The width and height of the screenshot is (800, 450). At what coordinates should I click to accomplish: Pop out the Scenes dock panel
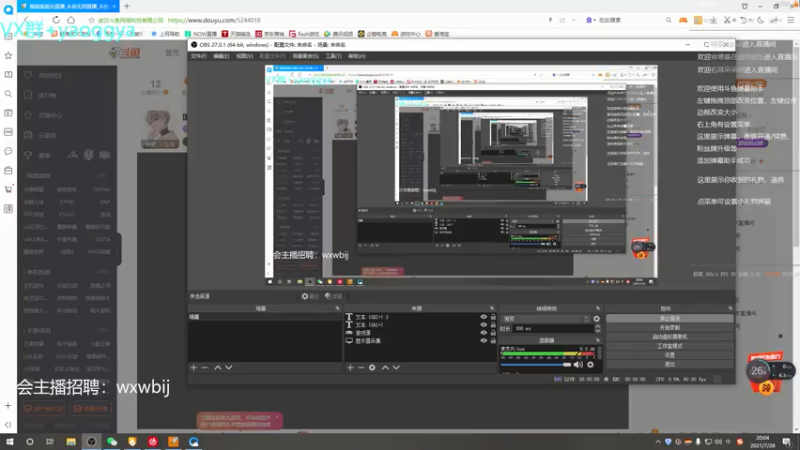tap(337, 308)
